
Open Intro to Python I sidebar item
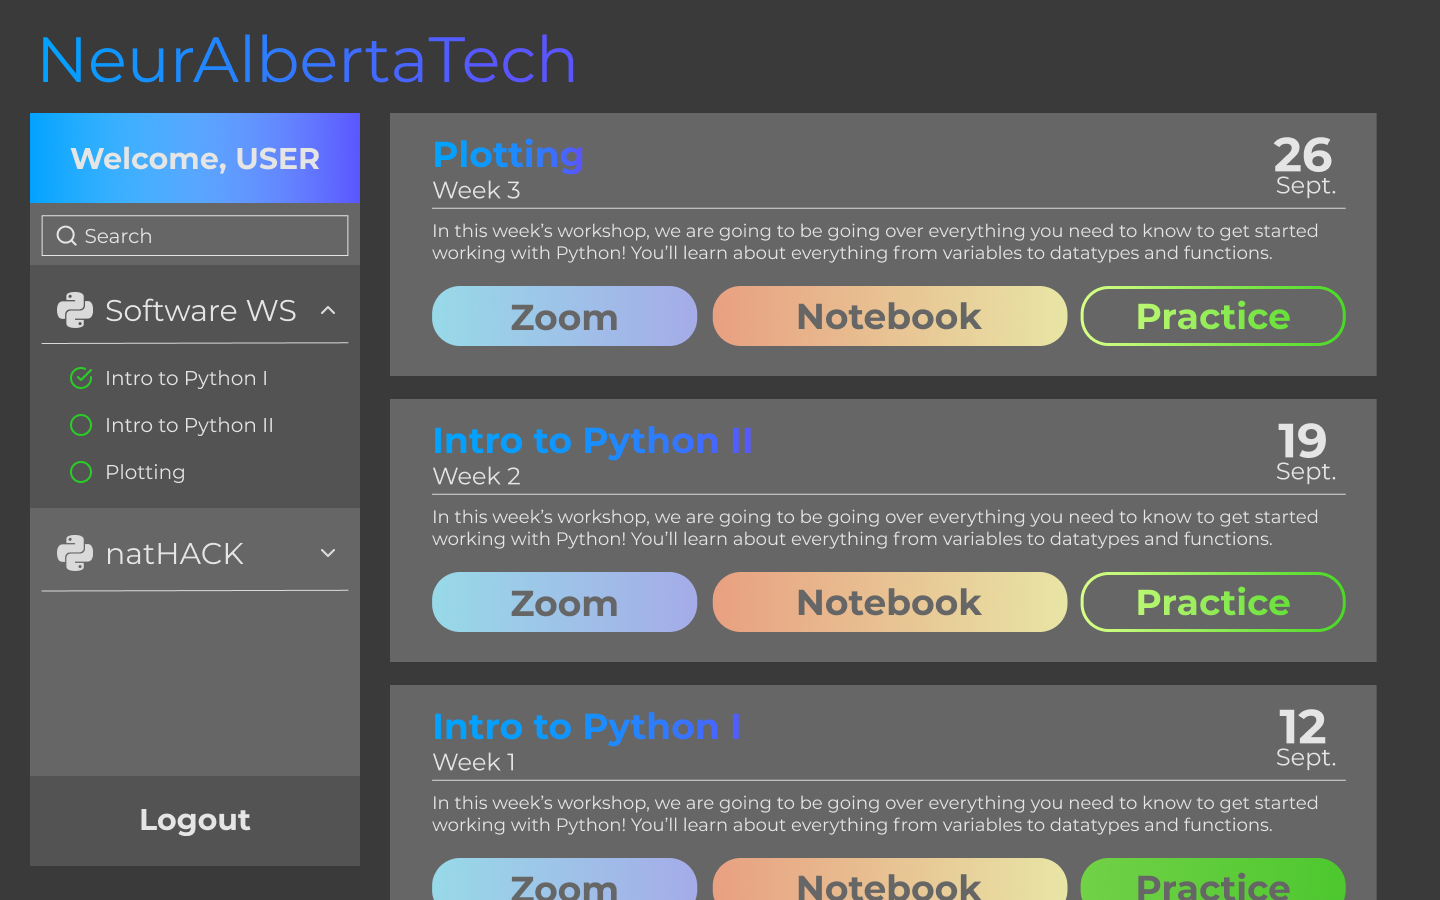(x=186, y=378)
